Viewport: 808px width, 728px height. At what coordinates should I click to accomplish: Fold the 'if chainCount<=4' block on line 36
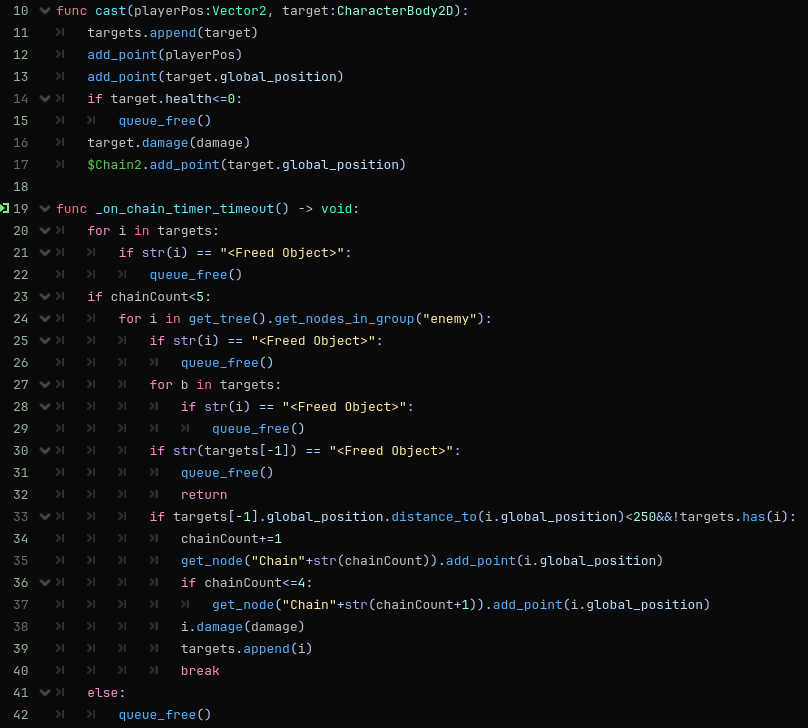click(x=44, y=583)
